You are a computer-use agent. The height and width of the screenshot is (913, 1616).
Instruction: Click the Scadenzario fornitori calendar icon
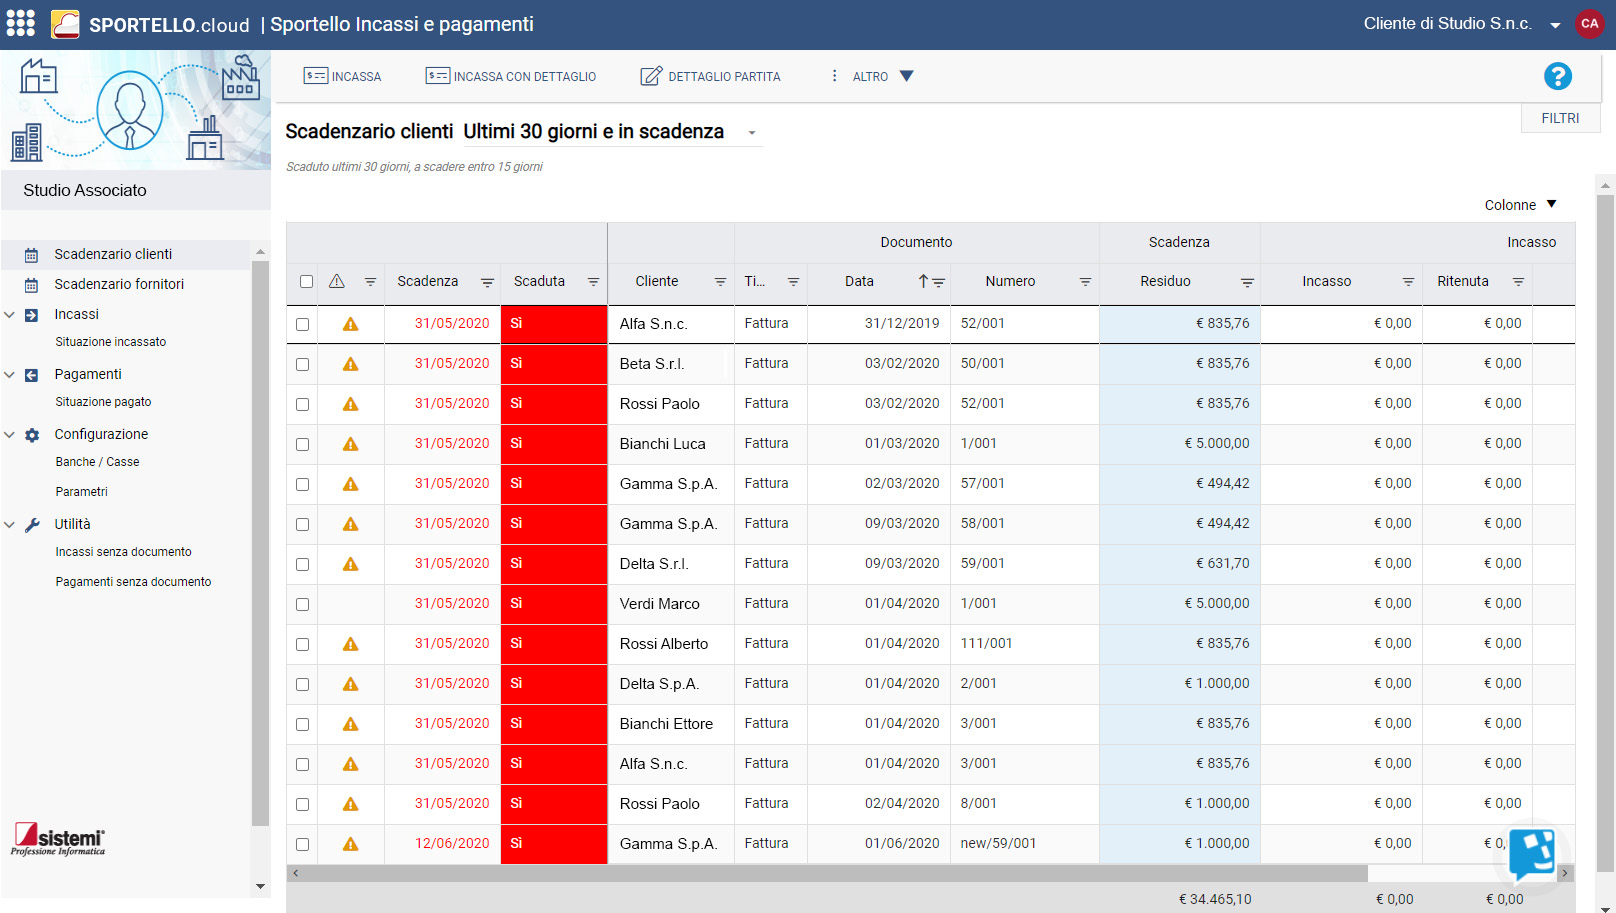click(32, 285)
